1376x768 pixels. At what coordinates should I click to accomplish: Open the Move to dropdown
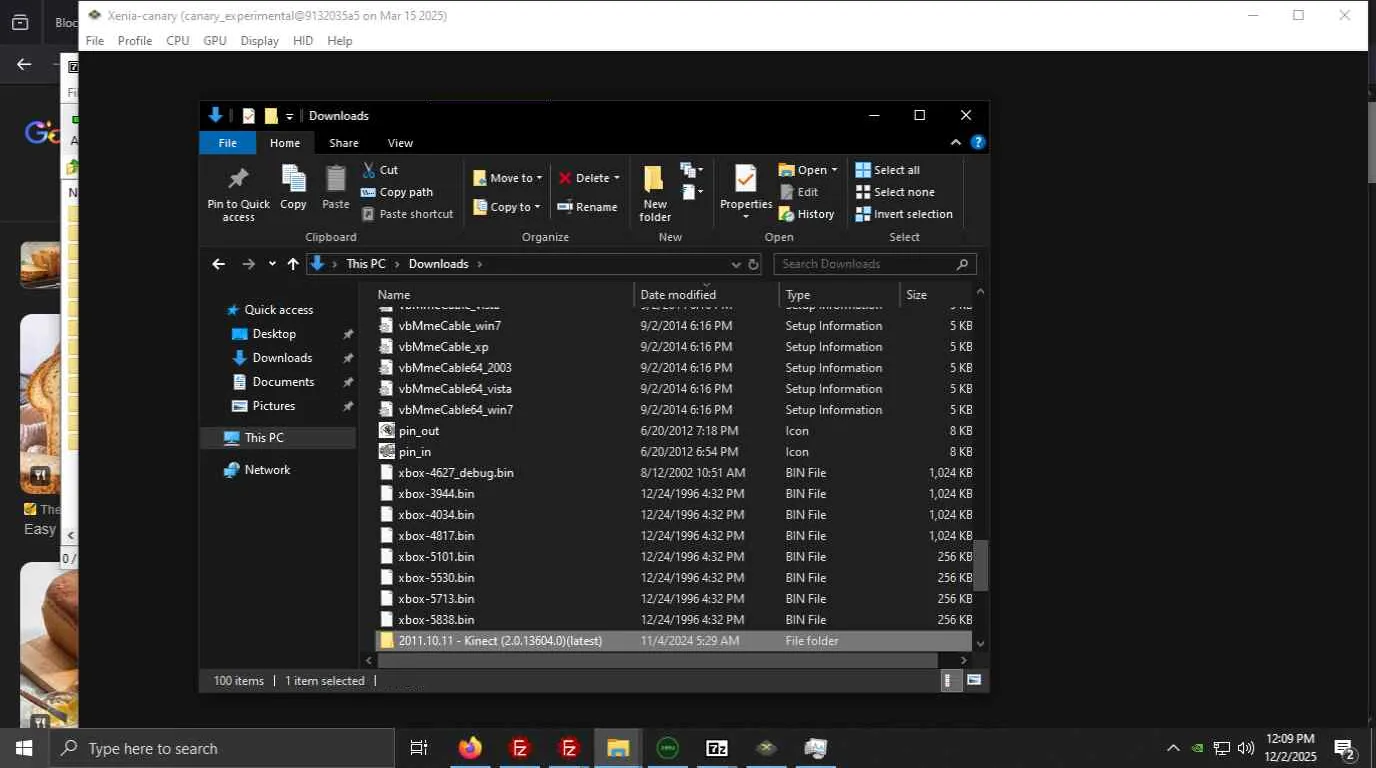pos(507,178)
